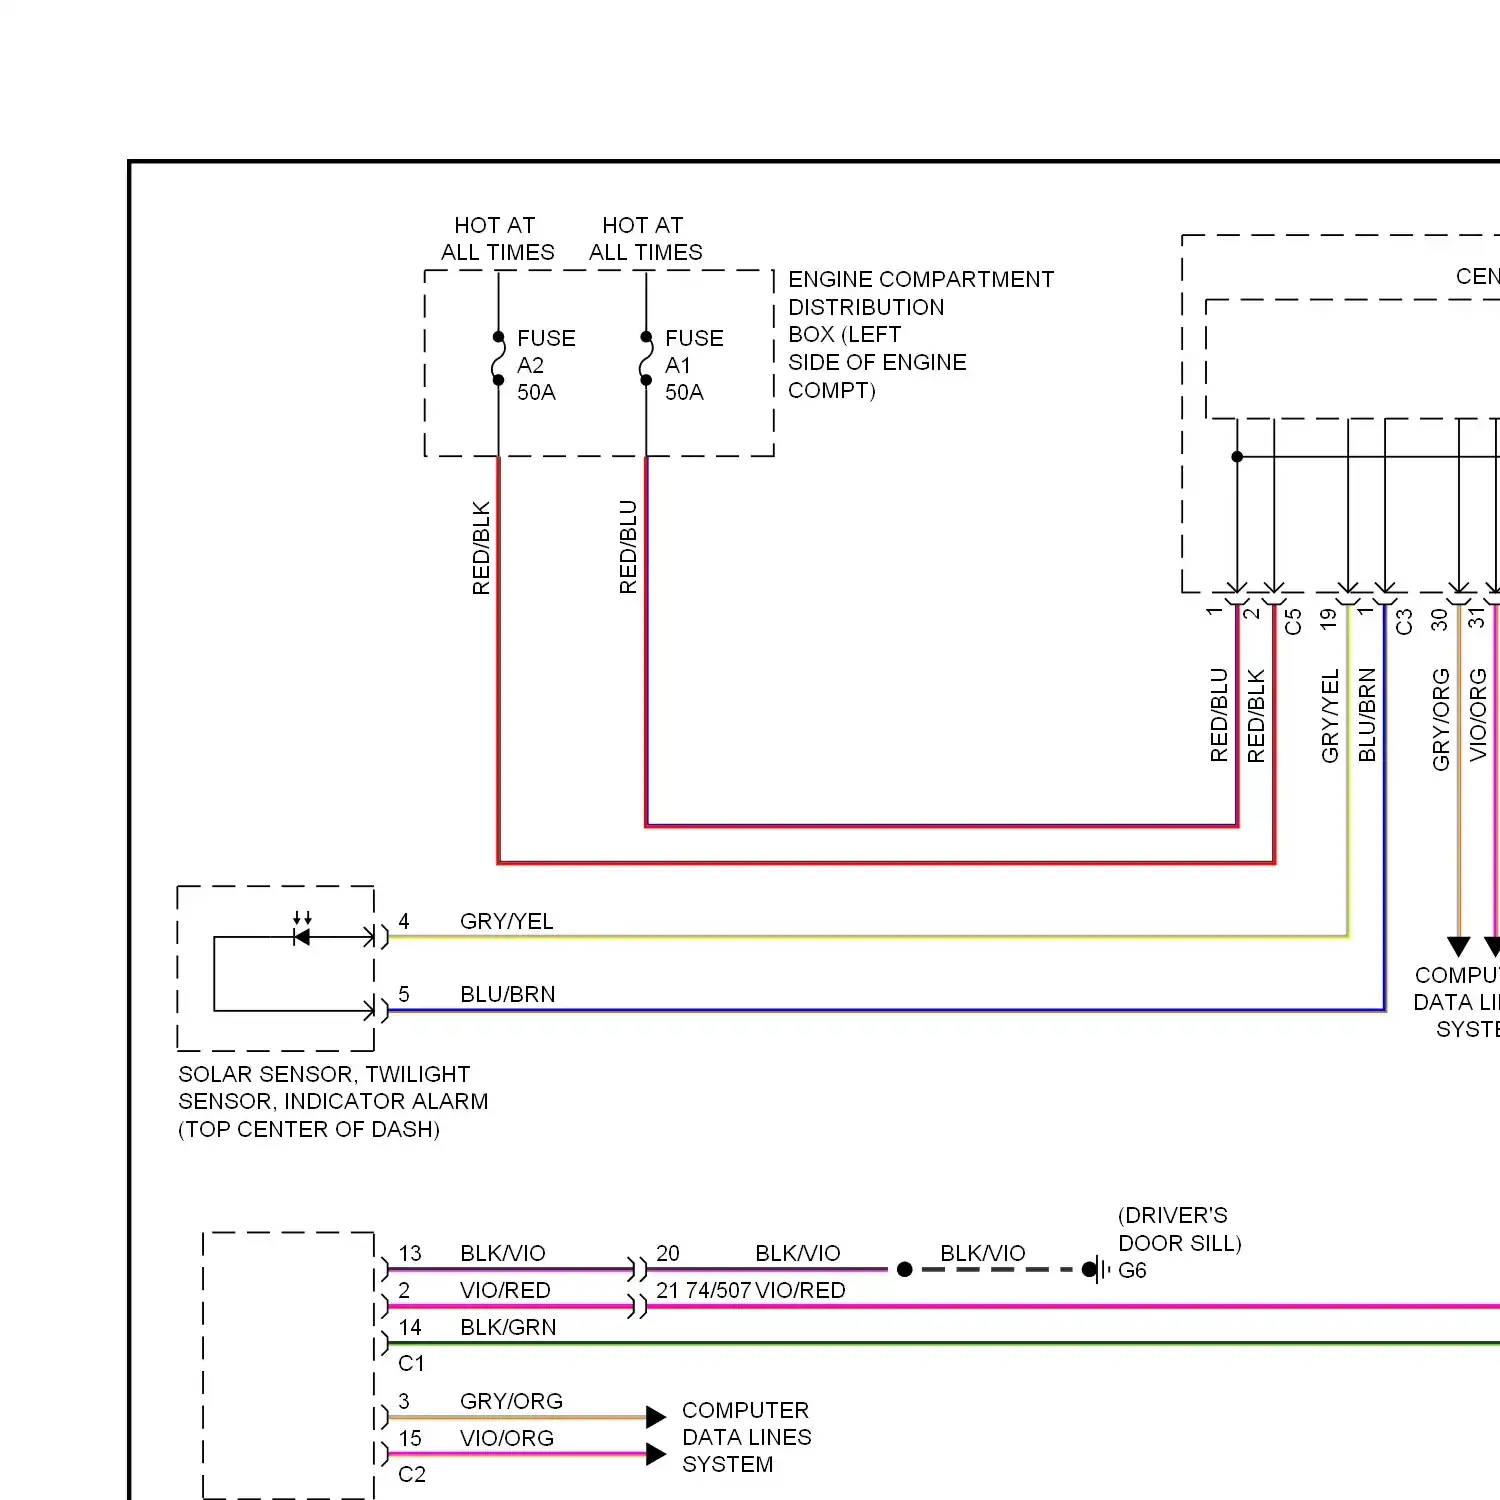
Task: Click the fuse A1 symbol
Action: point(646,358)
